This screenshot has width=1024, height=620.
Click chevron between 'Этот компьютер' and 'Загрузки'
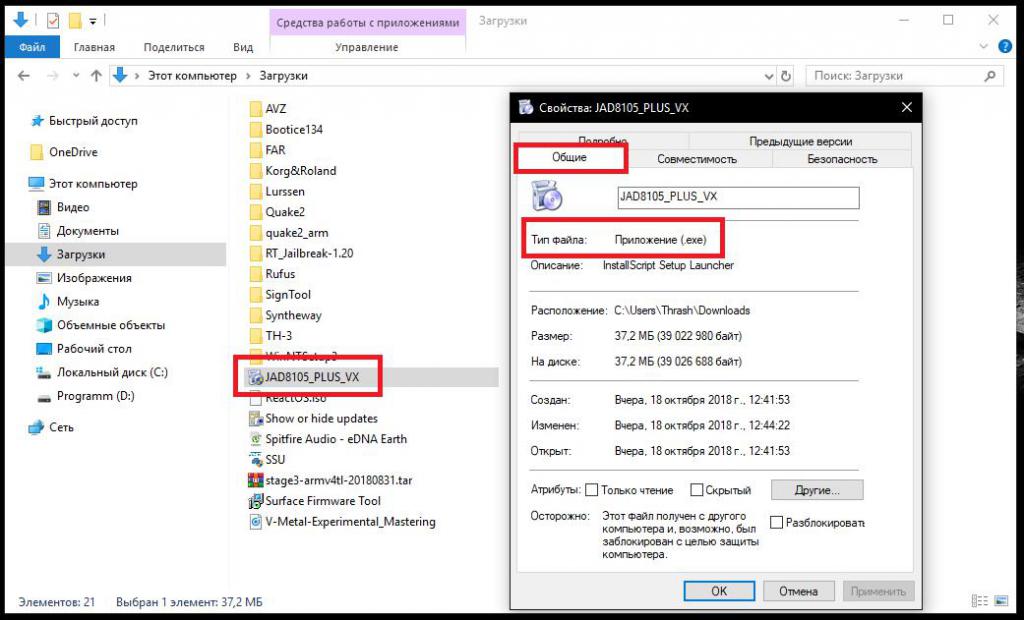tap(248, 76)
